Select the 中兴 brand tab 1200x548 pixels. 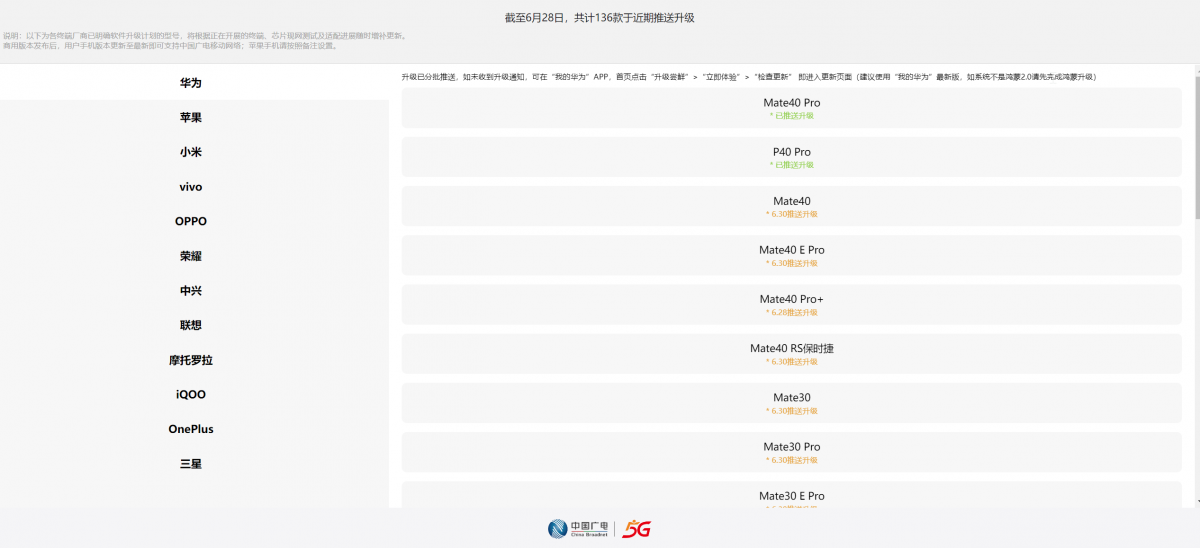194,290
